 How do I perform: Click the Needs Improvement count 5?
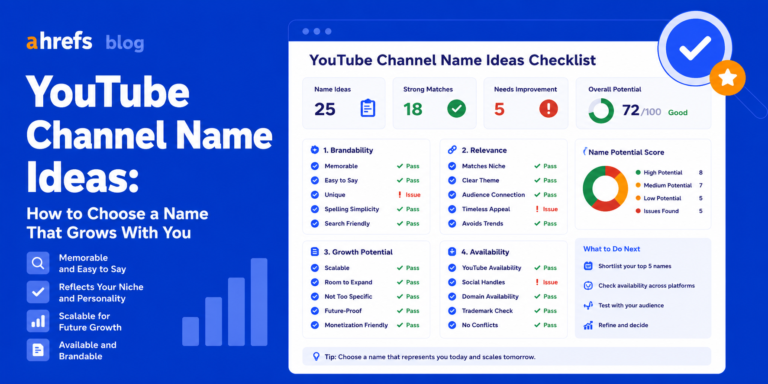(x=499, y=110)
